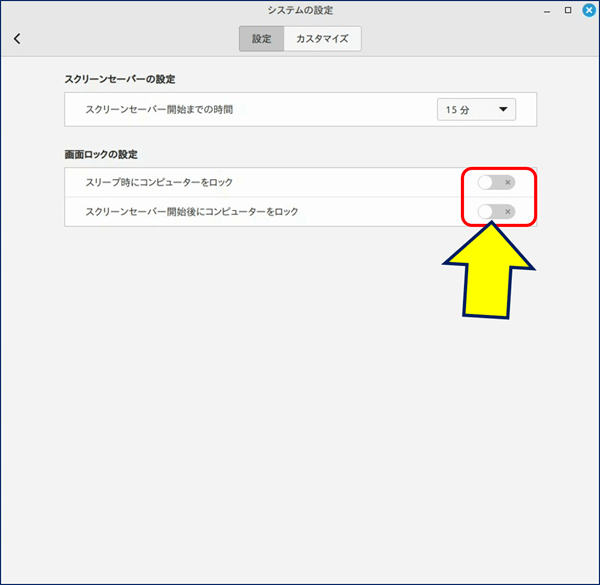This screenshot has height=585, width=600.
Task: Click the スリープ時にコンピューターをロック label text
Action: [x=159, y=183]
